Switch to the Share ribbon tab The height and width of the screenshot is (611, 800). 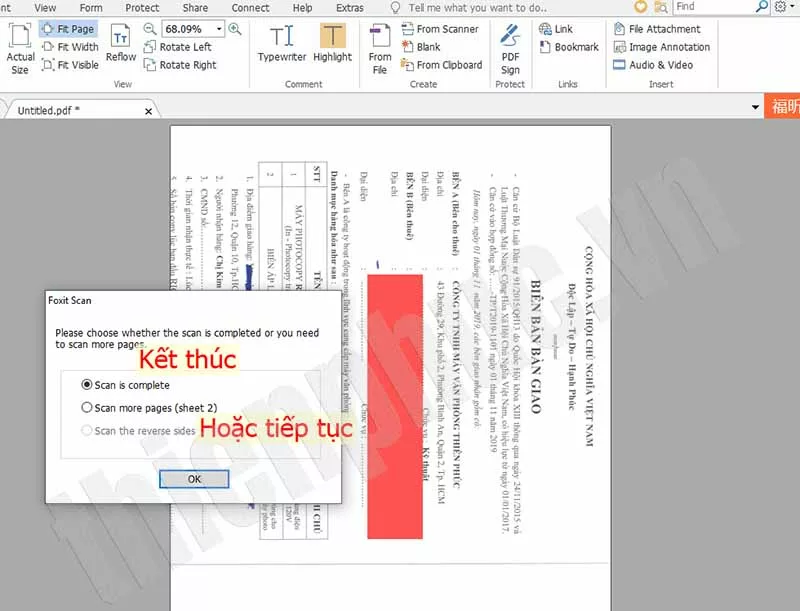(x=195, y=7)
